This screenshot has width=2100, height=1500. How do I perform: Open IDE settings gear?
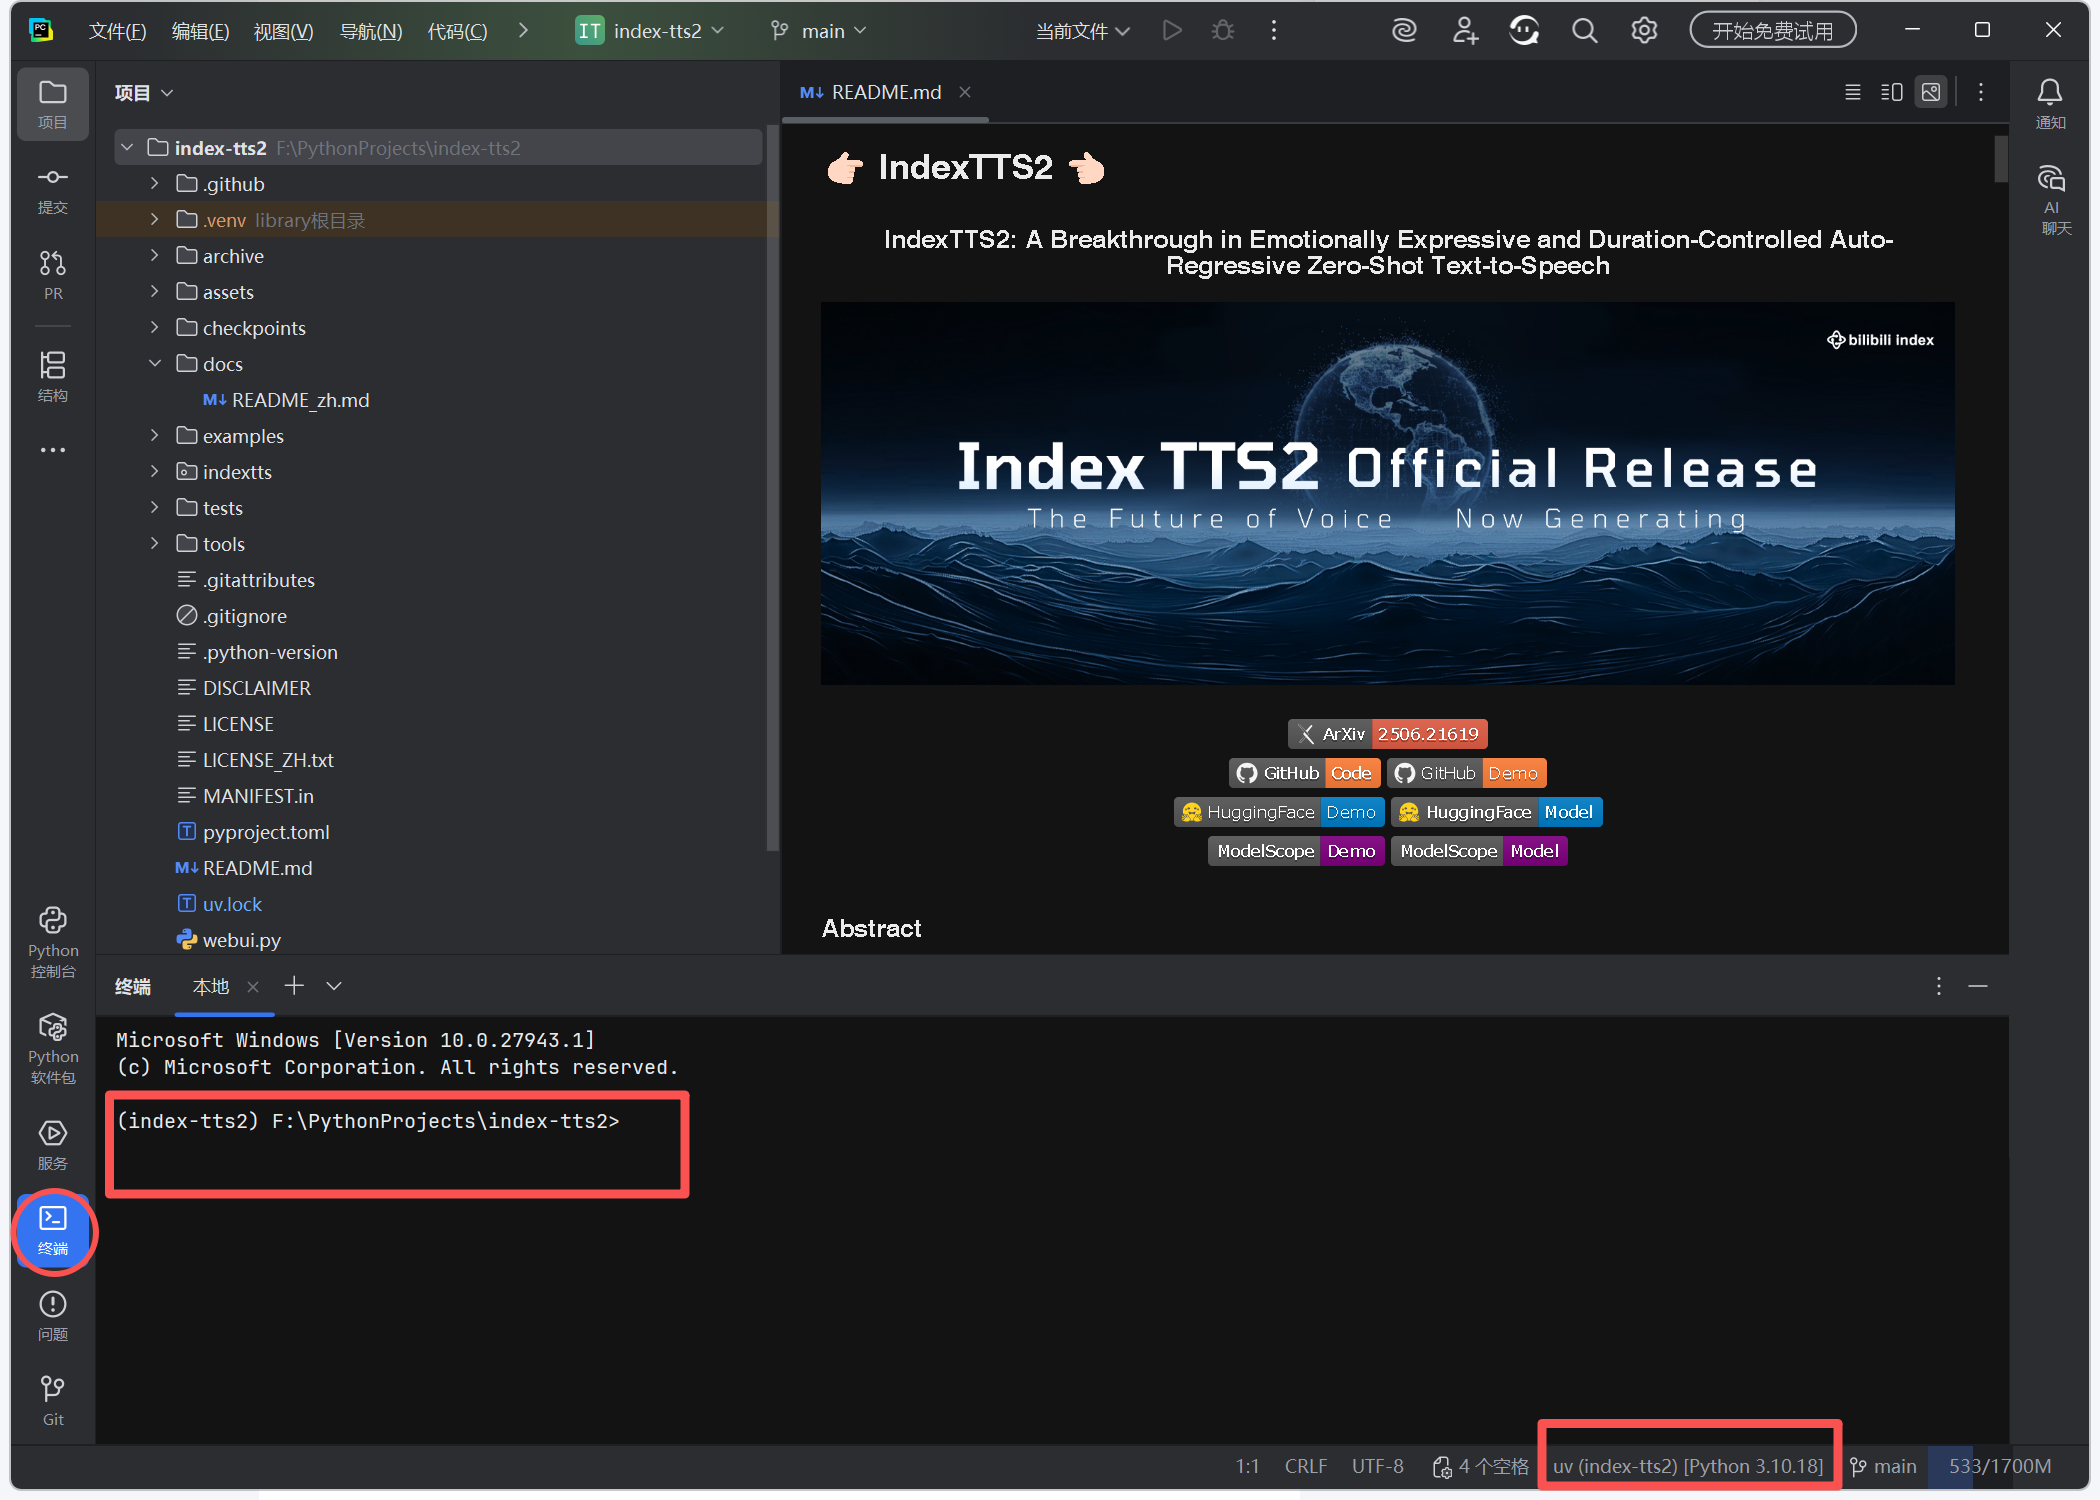click(1644, 31)
